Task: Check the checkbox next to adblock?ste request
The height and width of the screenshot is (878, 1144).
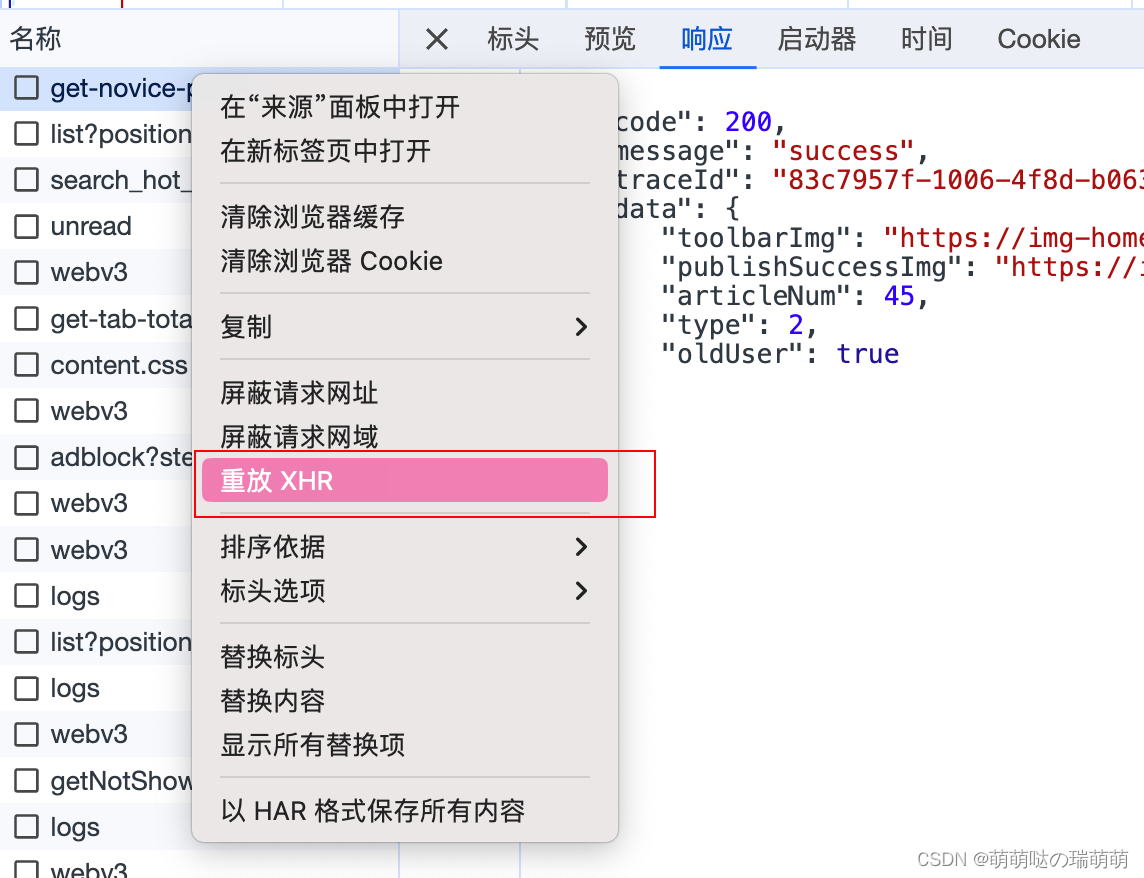Action: tap(26, 457)
